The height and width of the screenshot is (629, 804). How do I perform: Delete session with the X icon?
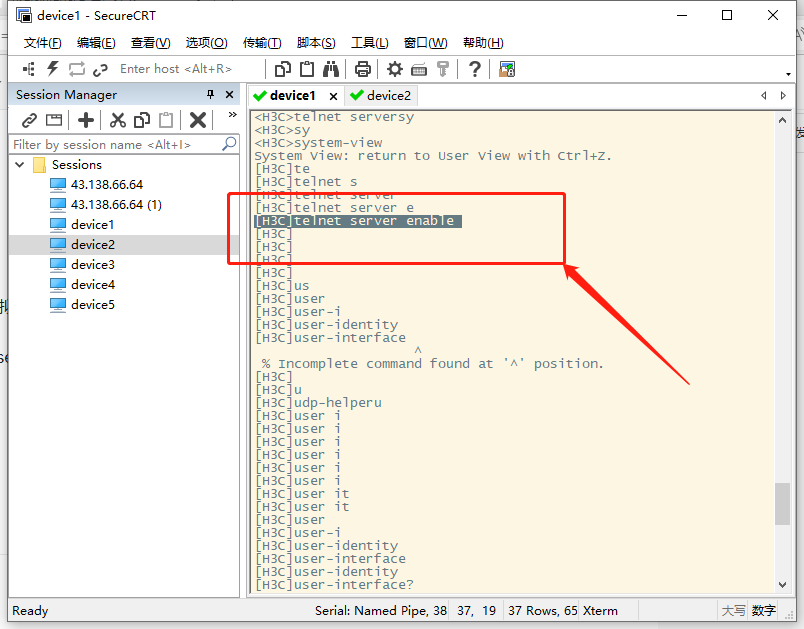[197, 120]
